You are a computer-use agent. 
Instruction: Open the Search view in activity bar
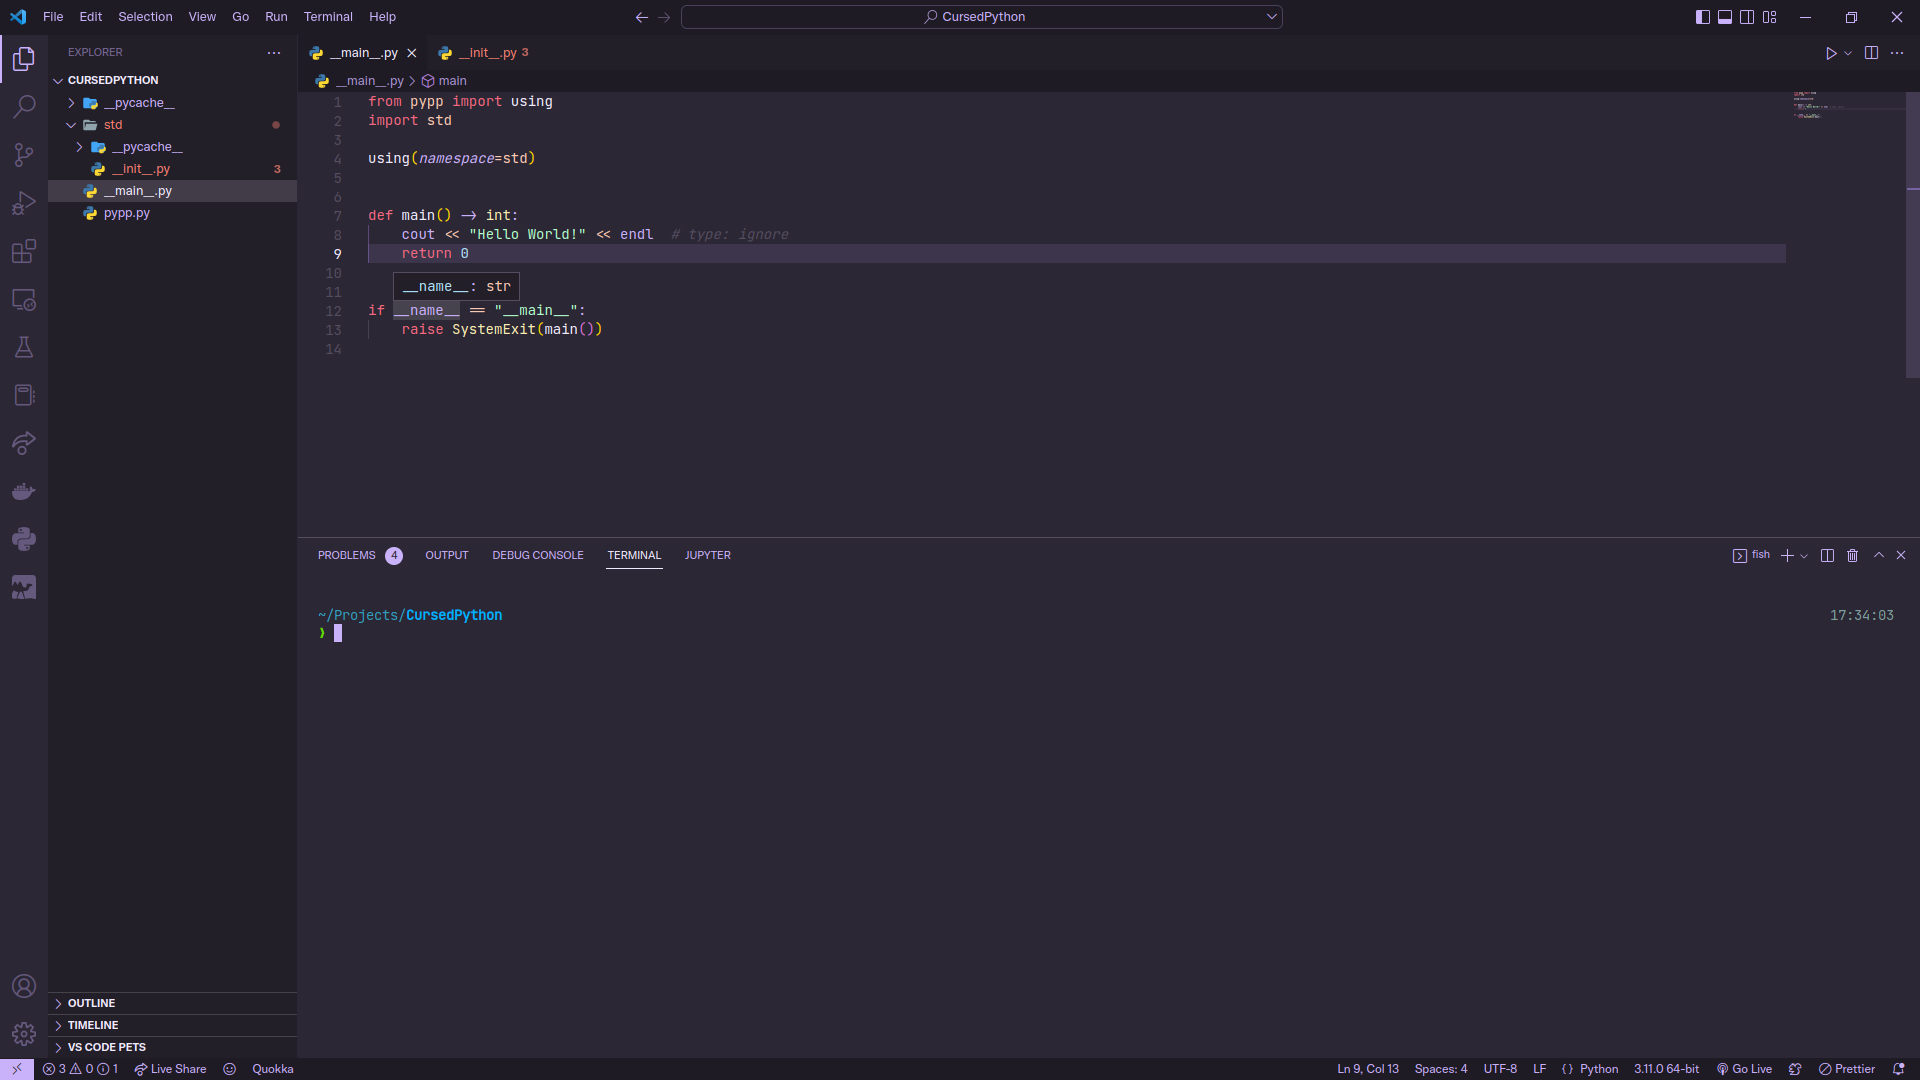click(24, 107)
